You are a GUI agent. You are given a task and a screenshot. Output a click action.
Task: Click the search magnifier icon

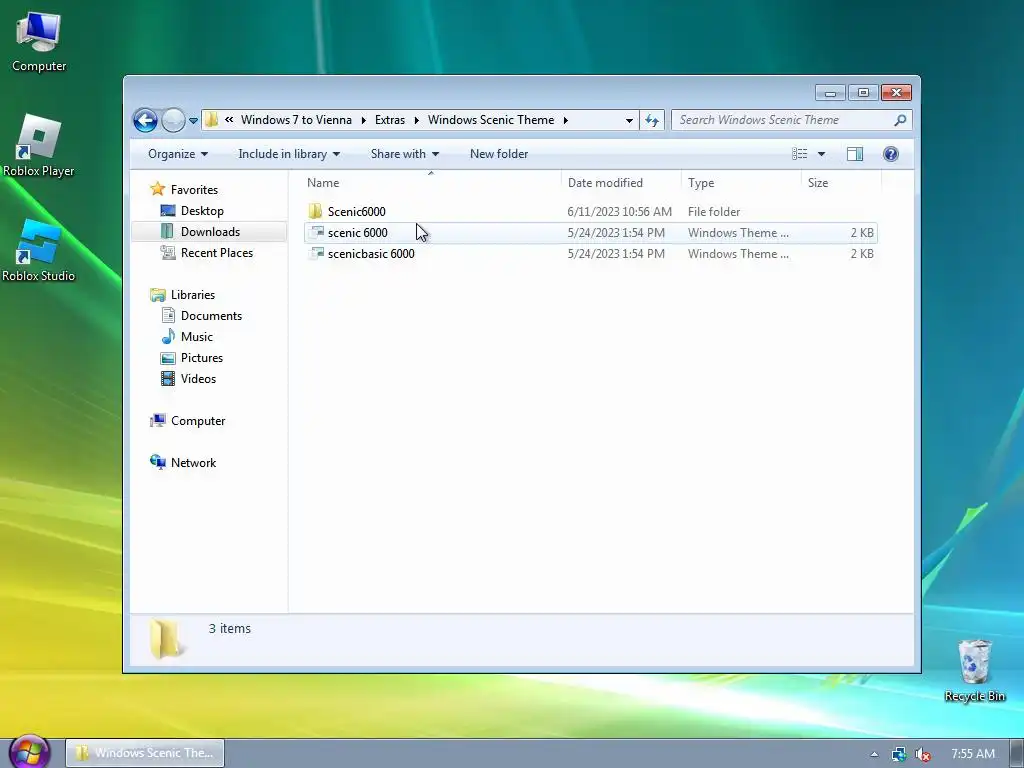pyautogui.click(x=901, y=120)
